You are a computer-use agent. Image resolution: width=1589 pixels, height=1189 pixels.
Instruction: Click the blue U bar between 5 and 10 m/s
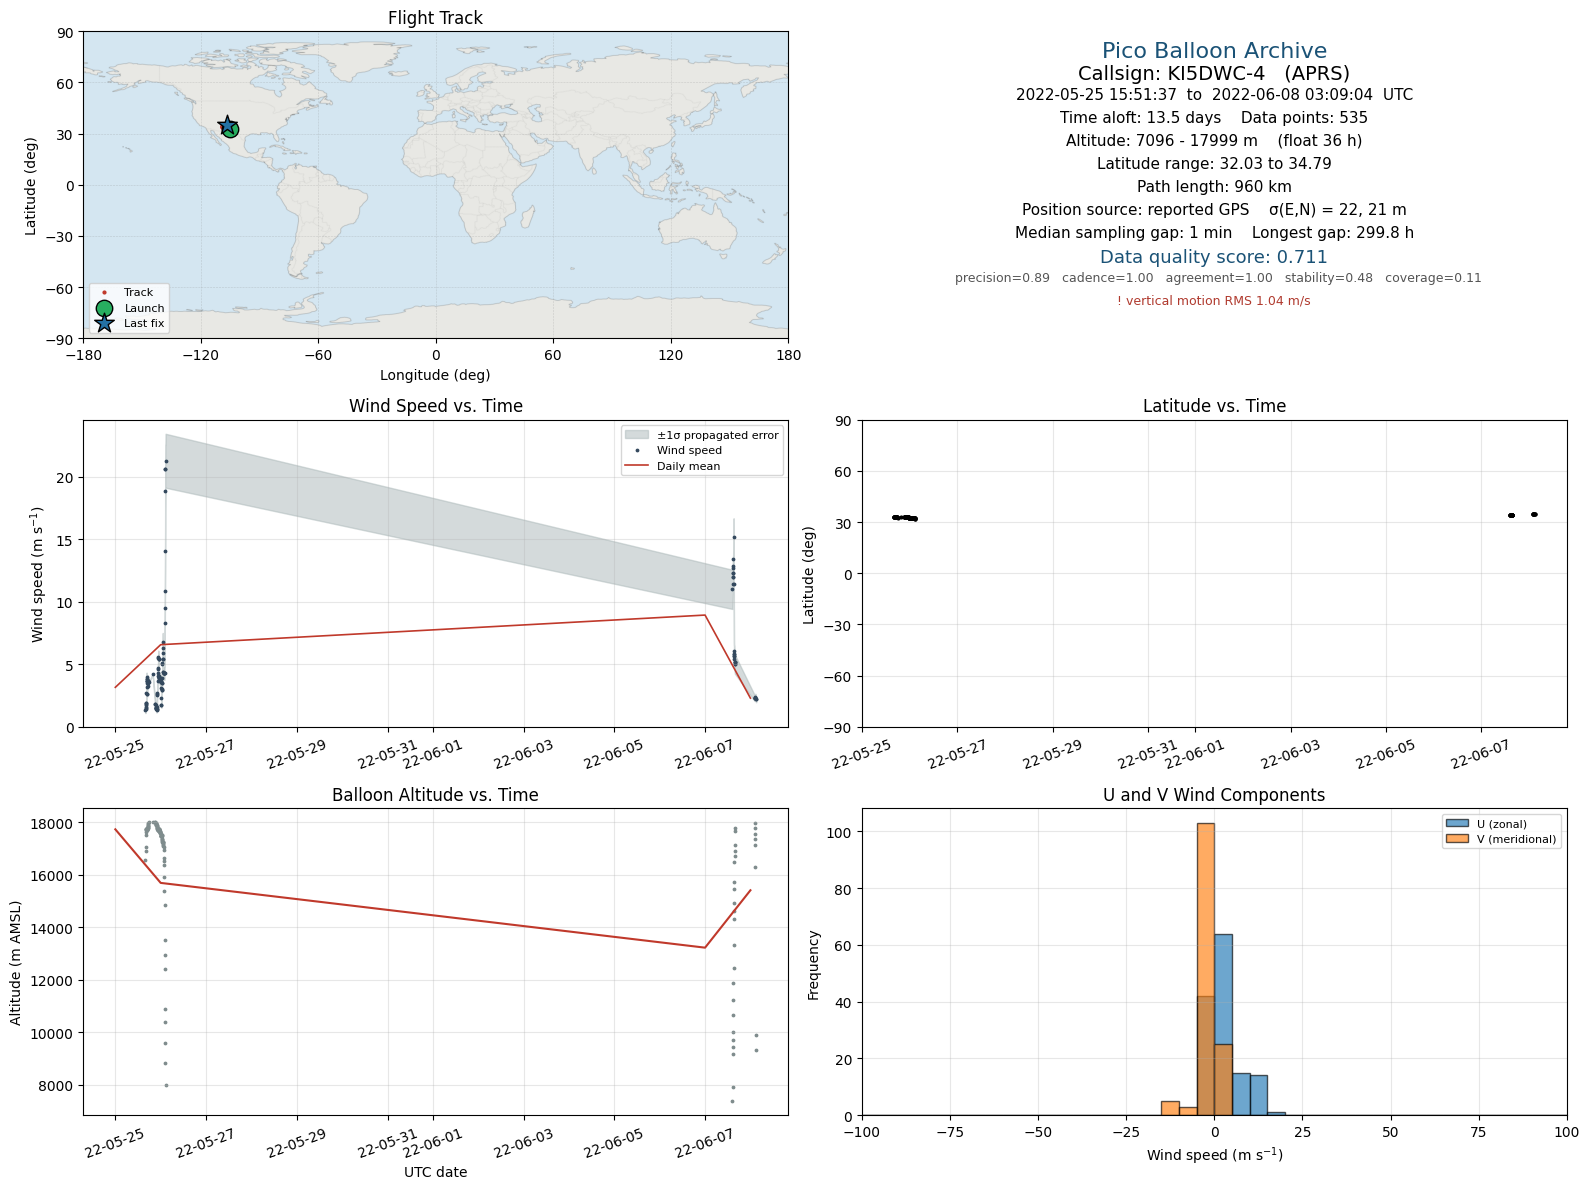(x=1241, y=1094)
